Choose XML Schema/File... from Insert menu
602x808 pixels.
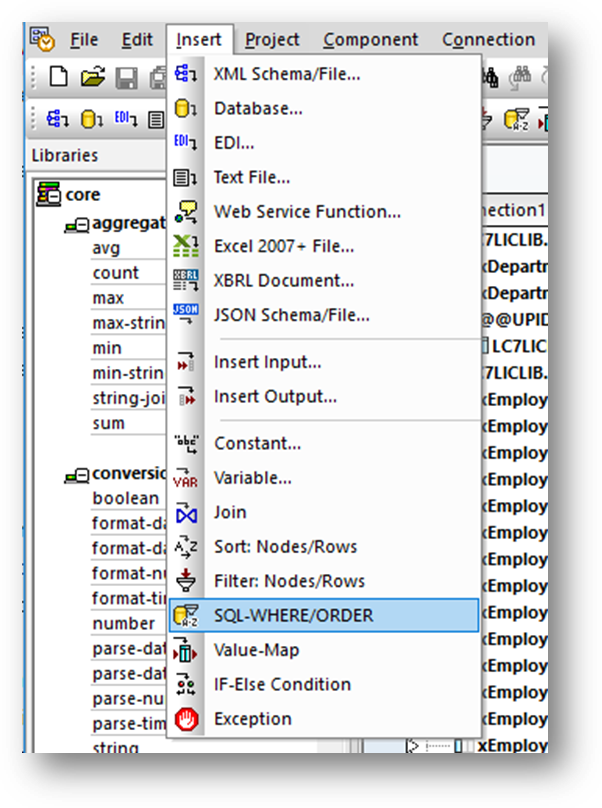point(324,74)
